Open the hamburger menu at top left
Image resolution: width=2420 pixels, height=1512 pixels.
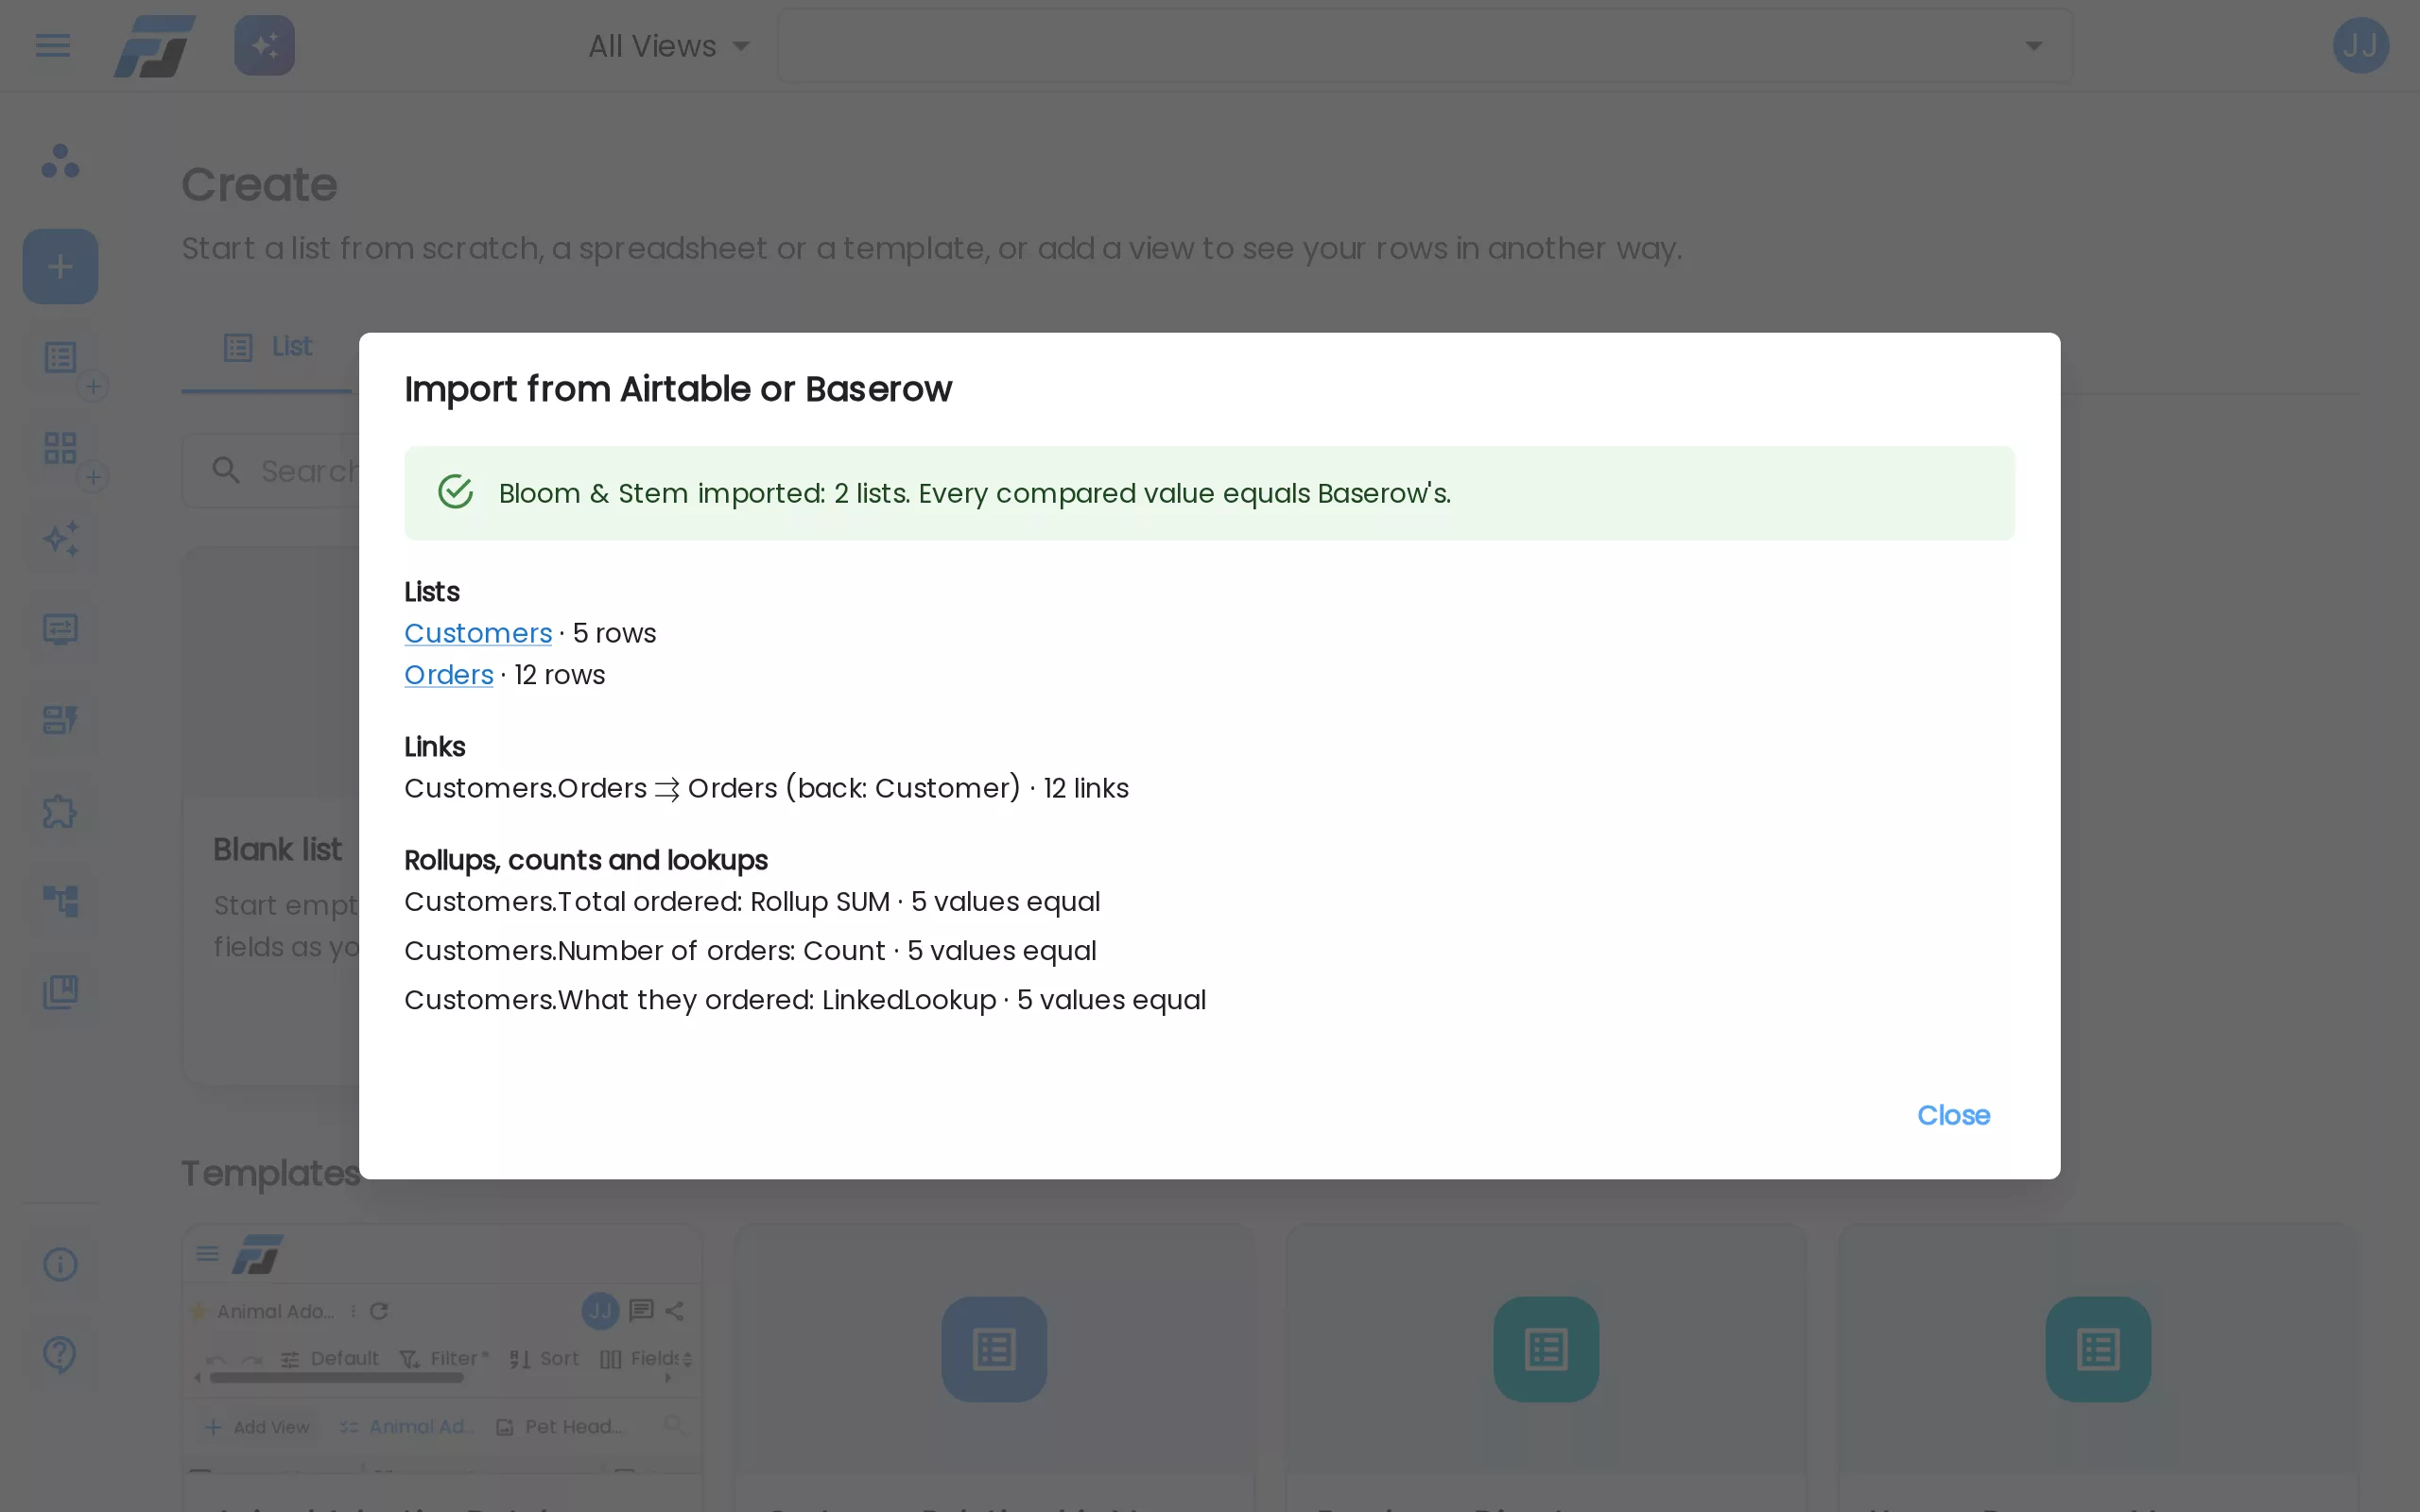(52, 45)
